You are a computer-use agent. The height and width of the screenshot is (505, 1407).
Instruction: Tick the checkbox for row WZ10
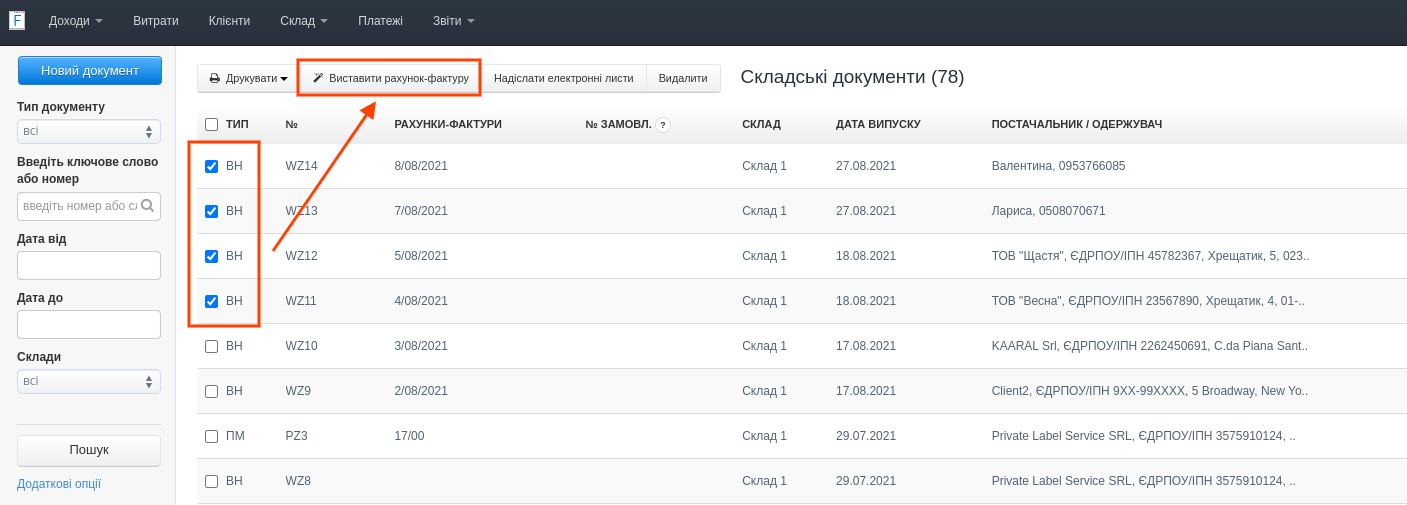(211, 346)
